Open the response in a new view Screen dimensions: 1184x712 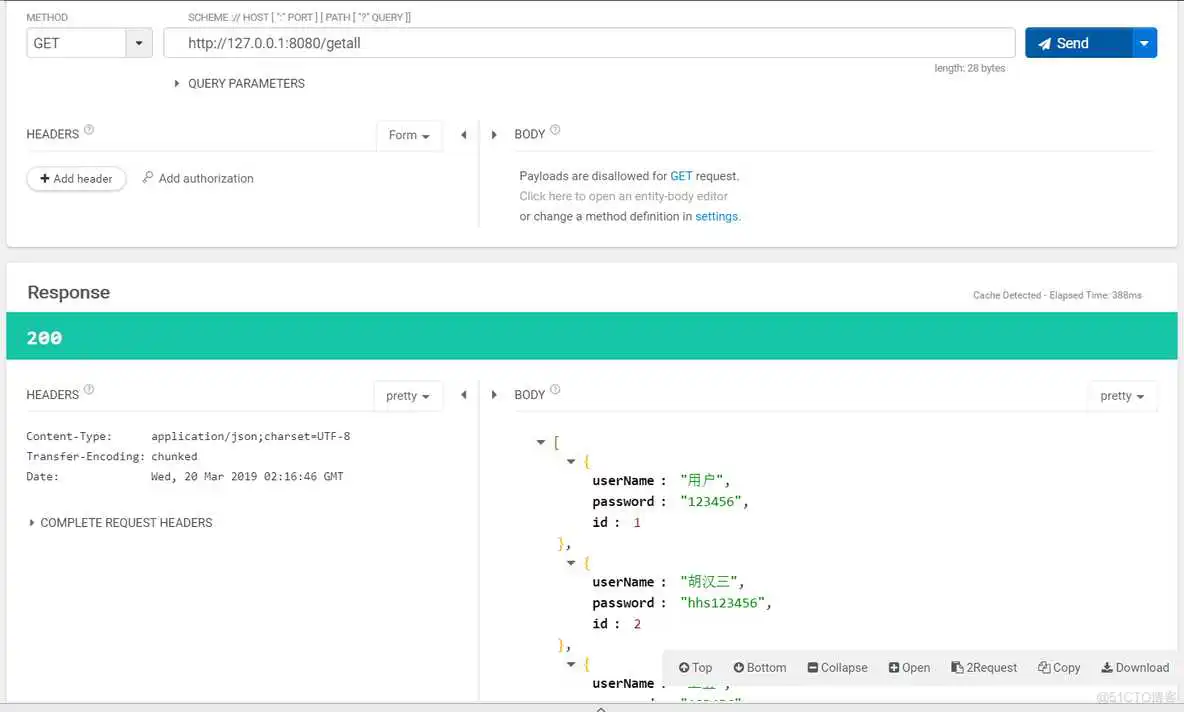(x=908, y=667)
